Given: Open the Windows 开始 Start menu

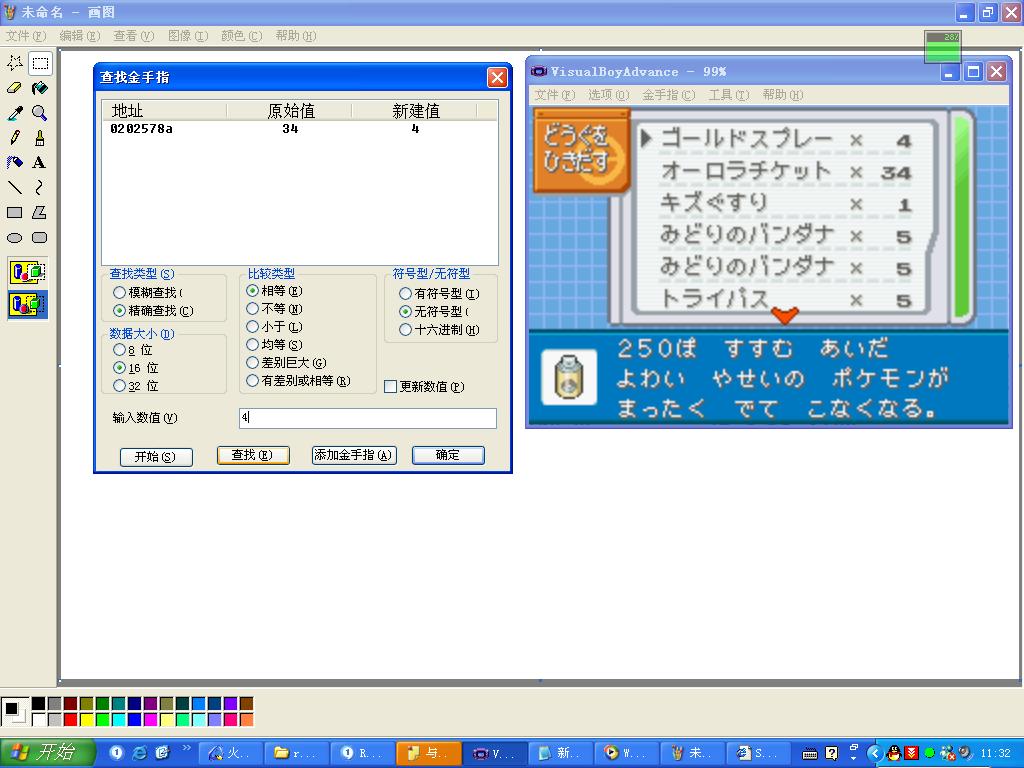Looking at the screenshot, I should tap(48, 753).
